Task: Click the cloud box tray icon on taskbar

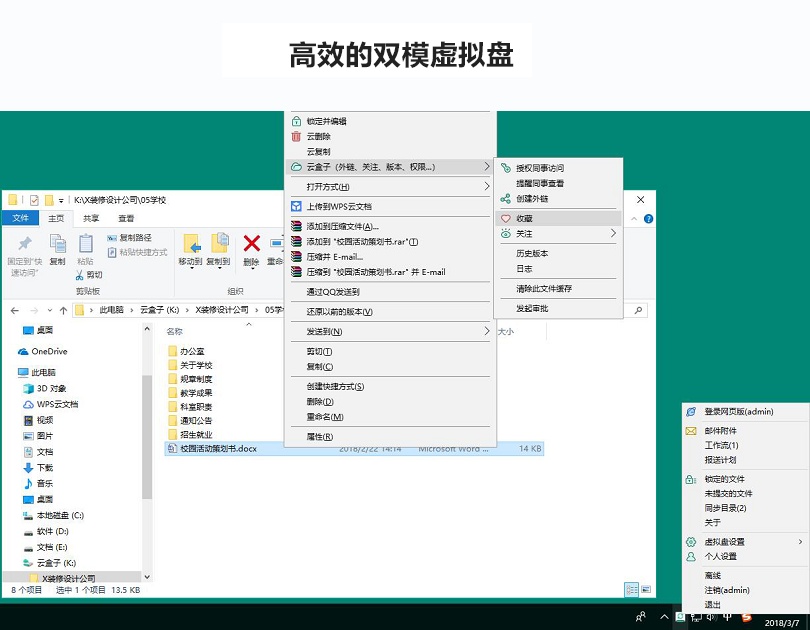Action: click(680, 617)
